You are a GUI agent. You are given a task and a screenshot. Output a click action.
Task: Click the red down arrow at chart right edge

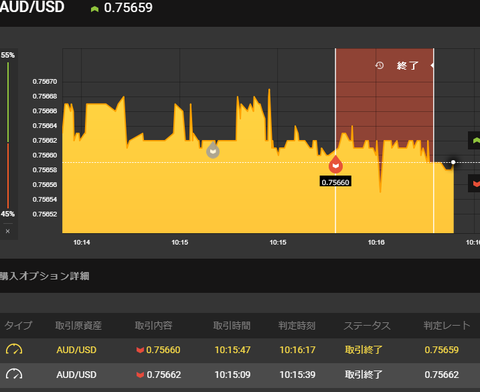tap(475, 183)
